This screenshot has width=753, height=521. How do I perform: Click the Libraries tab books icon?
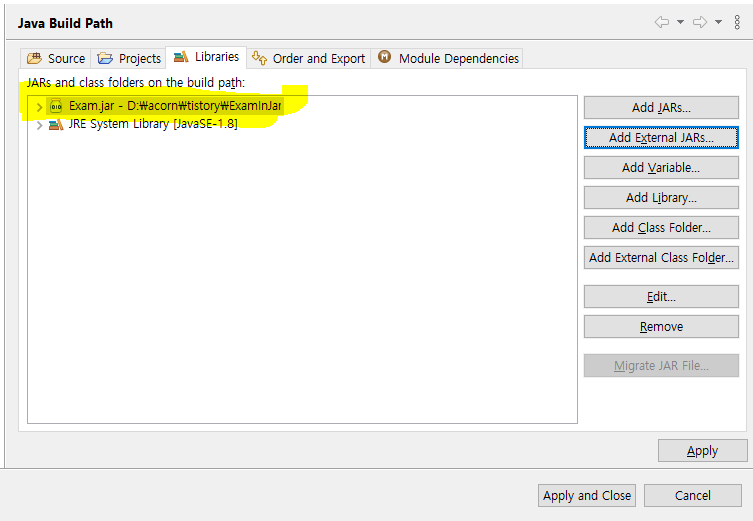[x=181, y=57]
